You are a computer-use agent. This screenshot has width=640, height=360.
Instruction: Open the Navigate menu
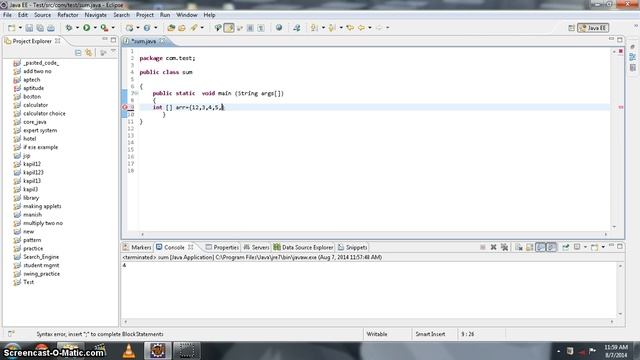pyautogui.click(x=96, y=15)
